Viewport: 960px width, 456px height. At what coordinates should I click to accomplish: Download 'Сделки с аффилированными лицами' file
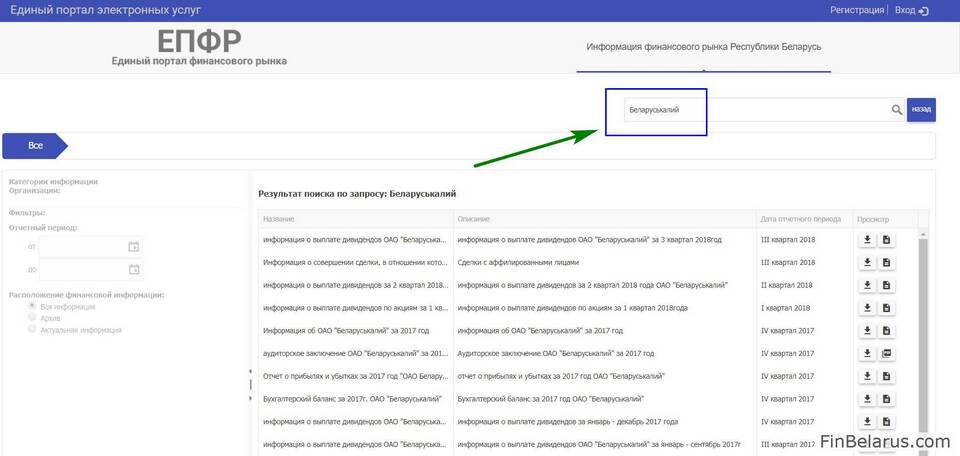(867, 263)
